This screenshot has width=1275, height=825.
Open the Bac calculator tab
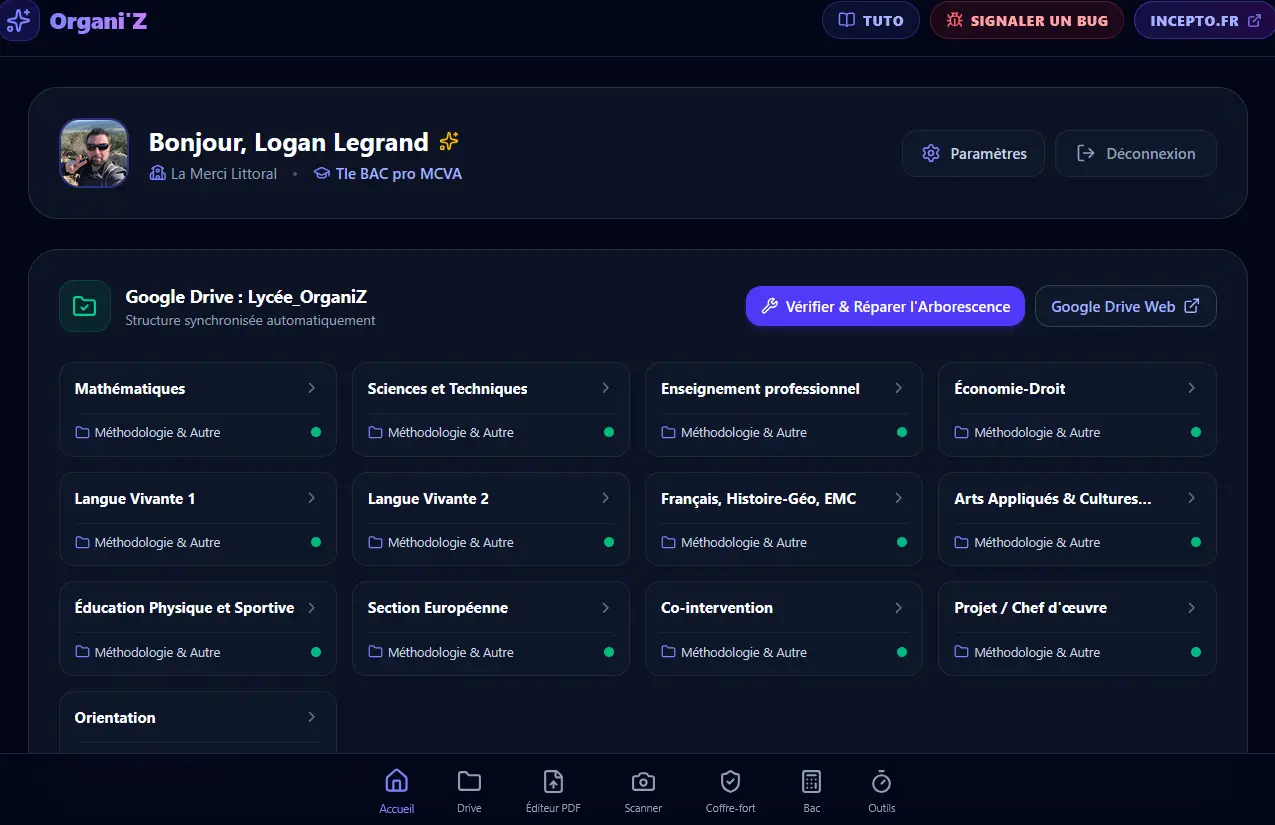pyautogui.click(x=812, y=791)
